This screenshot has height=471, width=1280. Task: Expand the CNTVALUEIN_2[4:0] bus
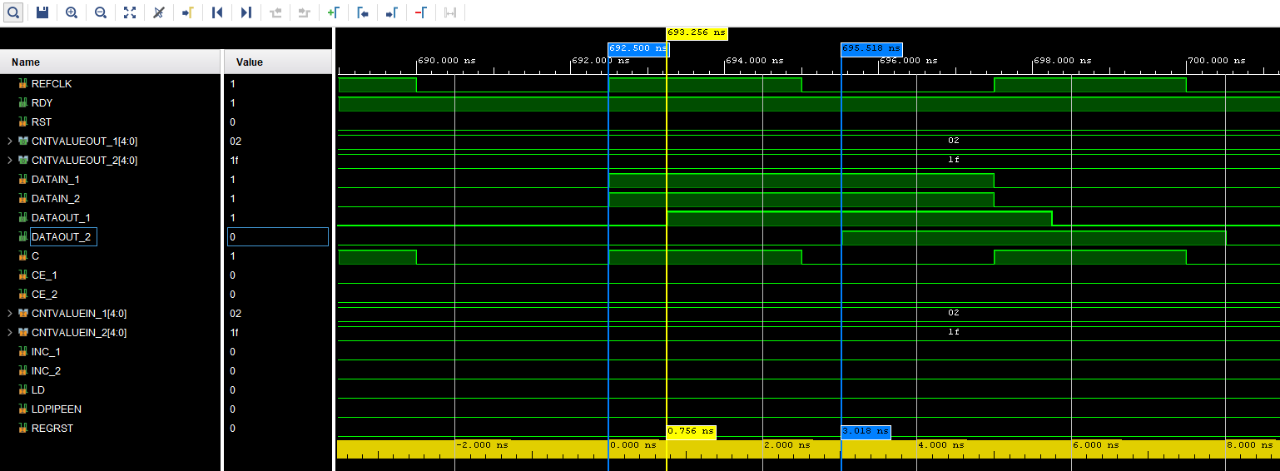coord(10,332)
